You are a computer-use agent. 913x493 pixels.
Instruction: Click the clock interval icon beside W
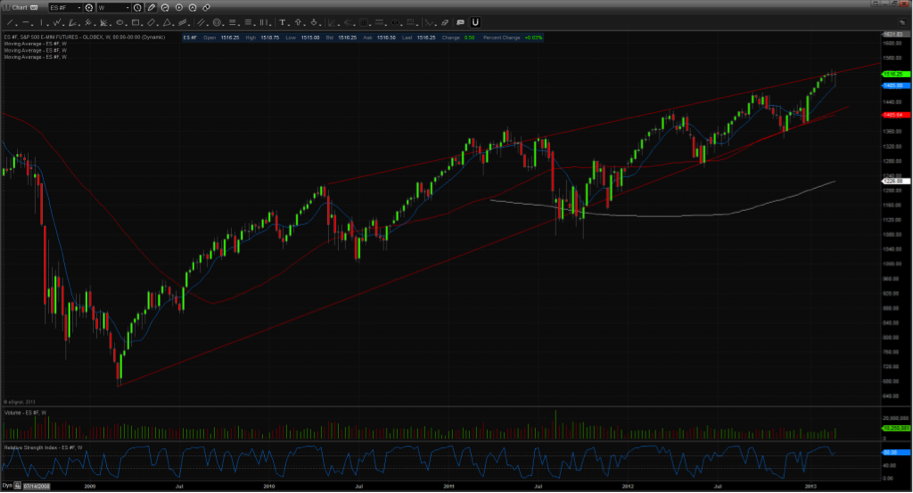point(137,8)
